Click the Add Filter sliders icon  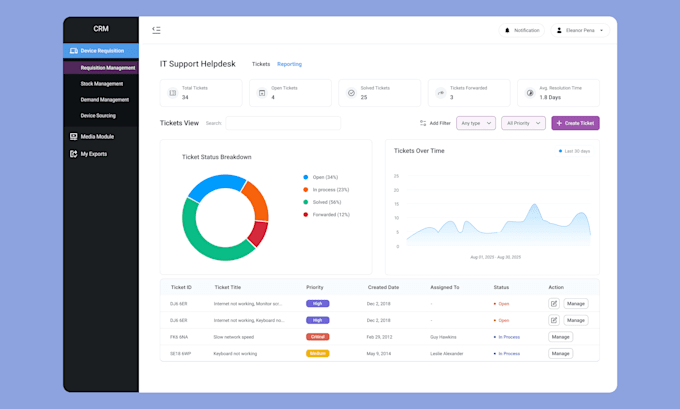point(423,123)
